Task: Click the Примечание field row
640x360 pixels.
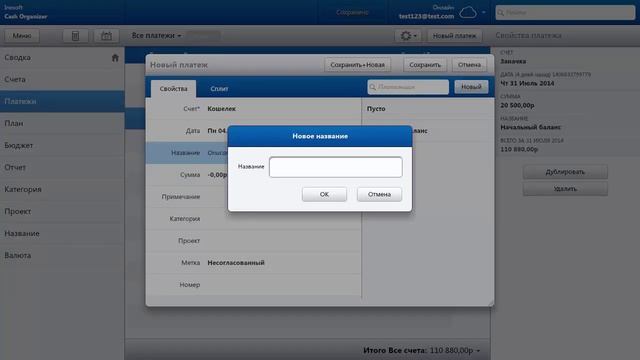Action: pyautogui.click(x=253, y=197)
